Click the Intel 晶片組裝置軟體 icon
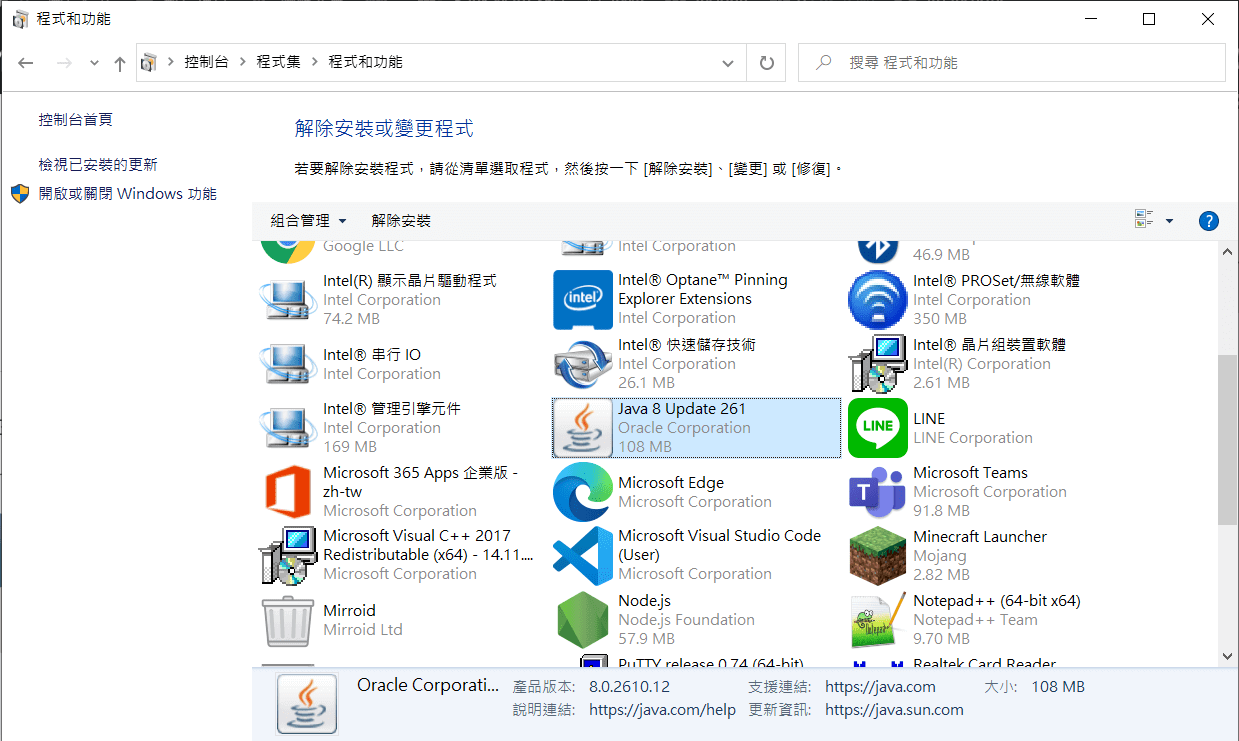This screenshot has height=741, width=1239. 878,364
